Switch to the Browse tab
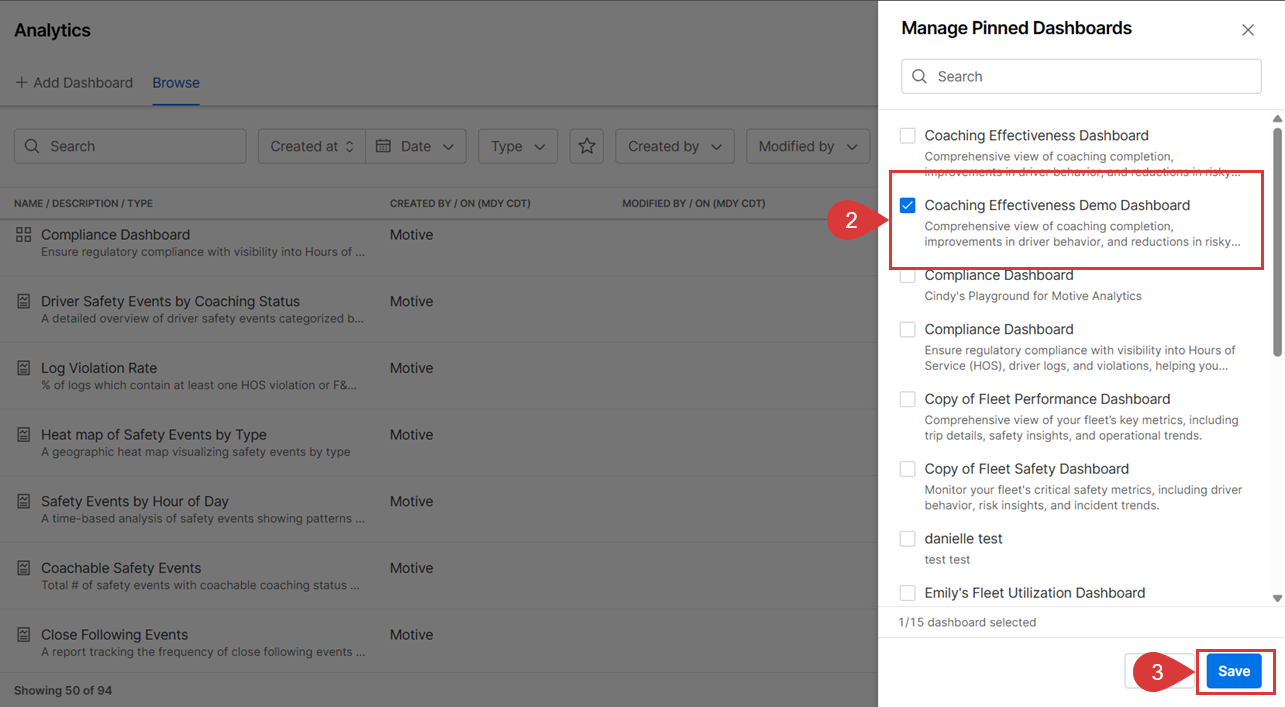 point(176,83)
